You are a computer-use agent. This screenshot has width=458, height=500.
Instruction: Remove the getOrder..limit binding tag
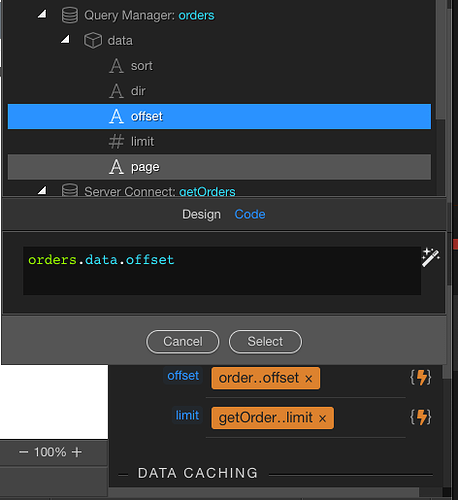(322, 418)
